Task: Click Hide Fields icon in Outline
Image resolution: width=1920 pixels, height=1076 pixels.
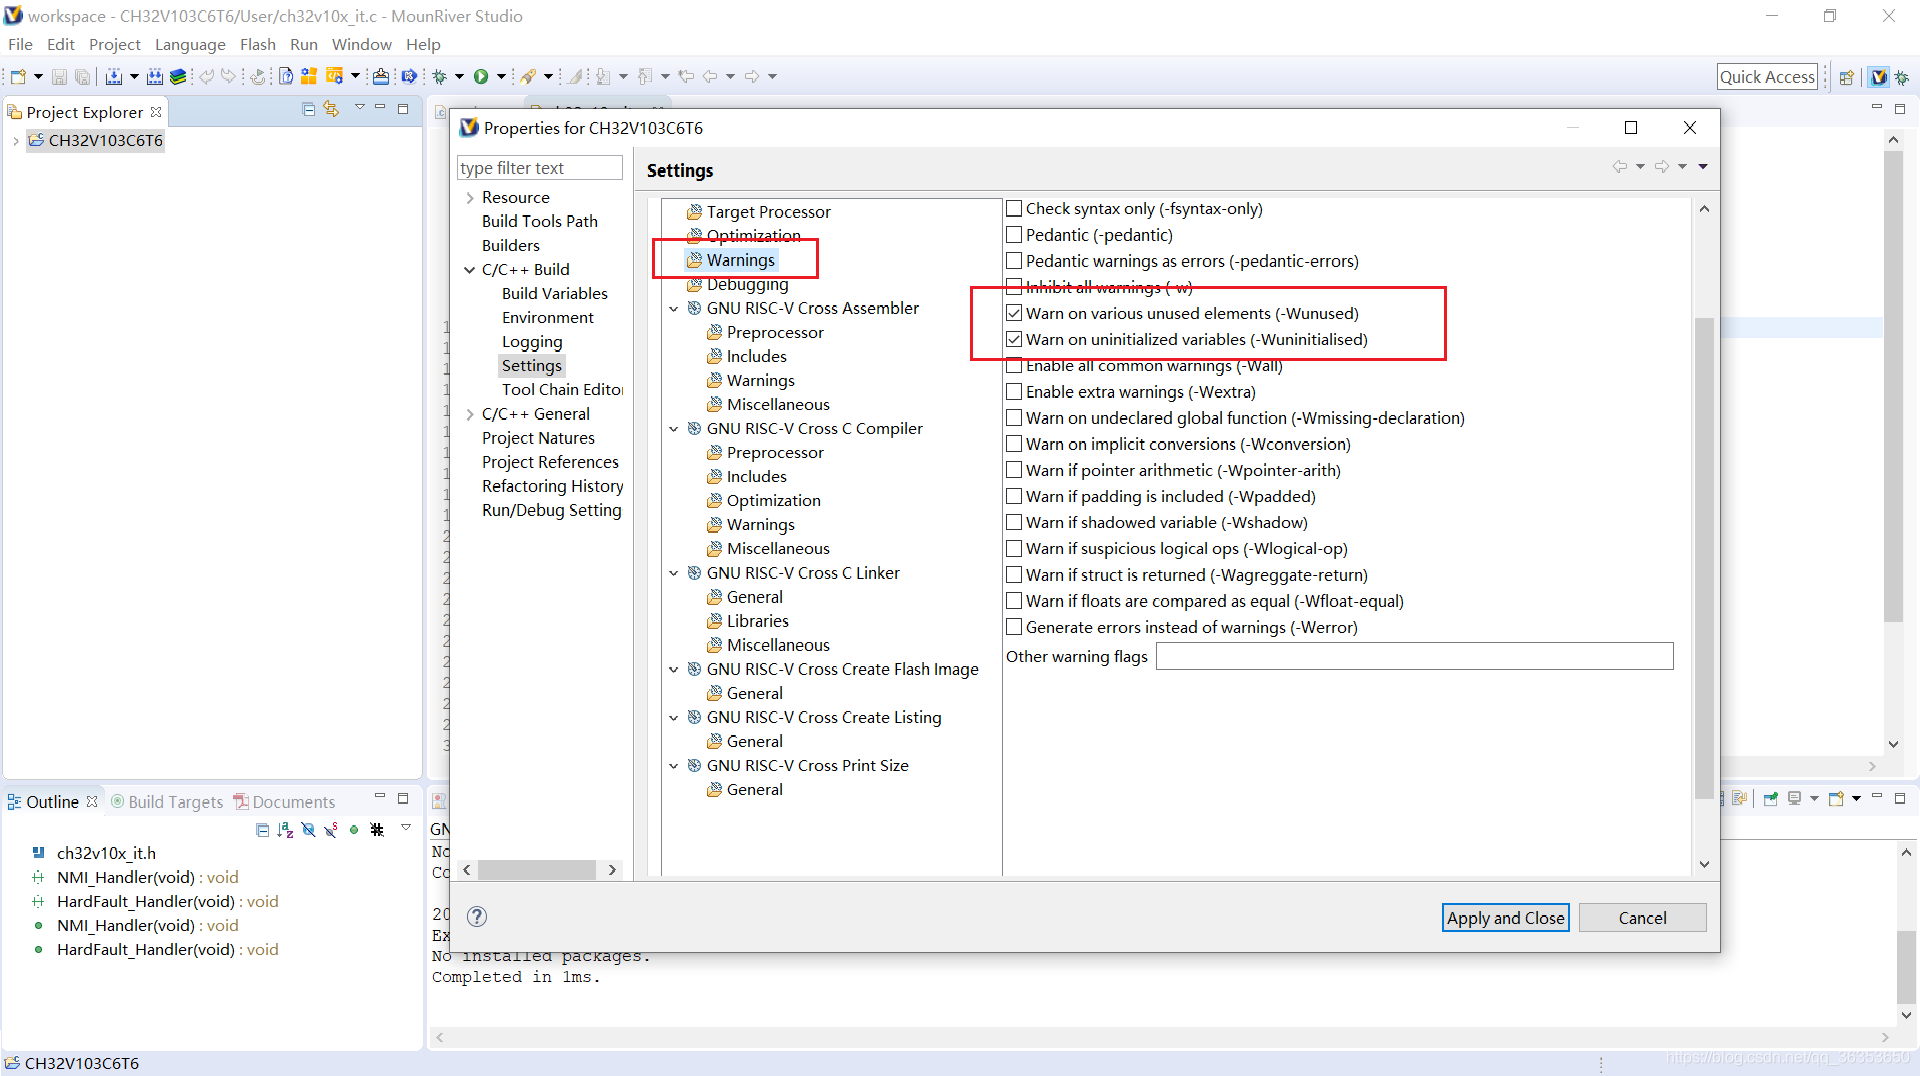Action: (x=308, y=830)
